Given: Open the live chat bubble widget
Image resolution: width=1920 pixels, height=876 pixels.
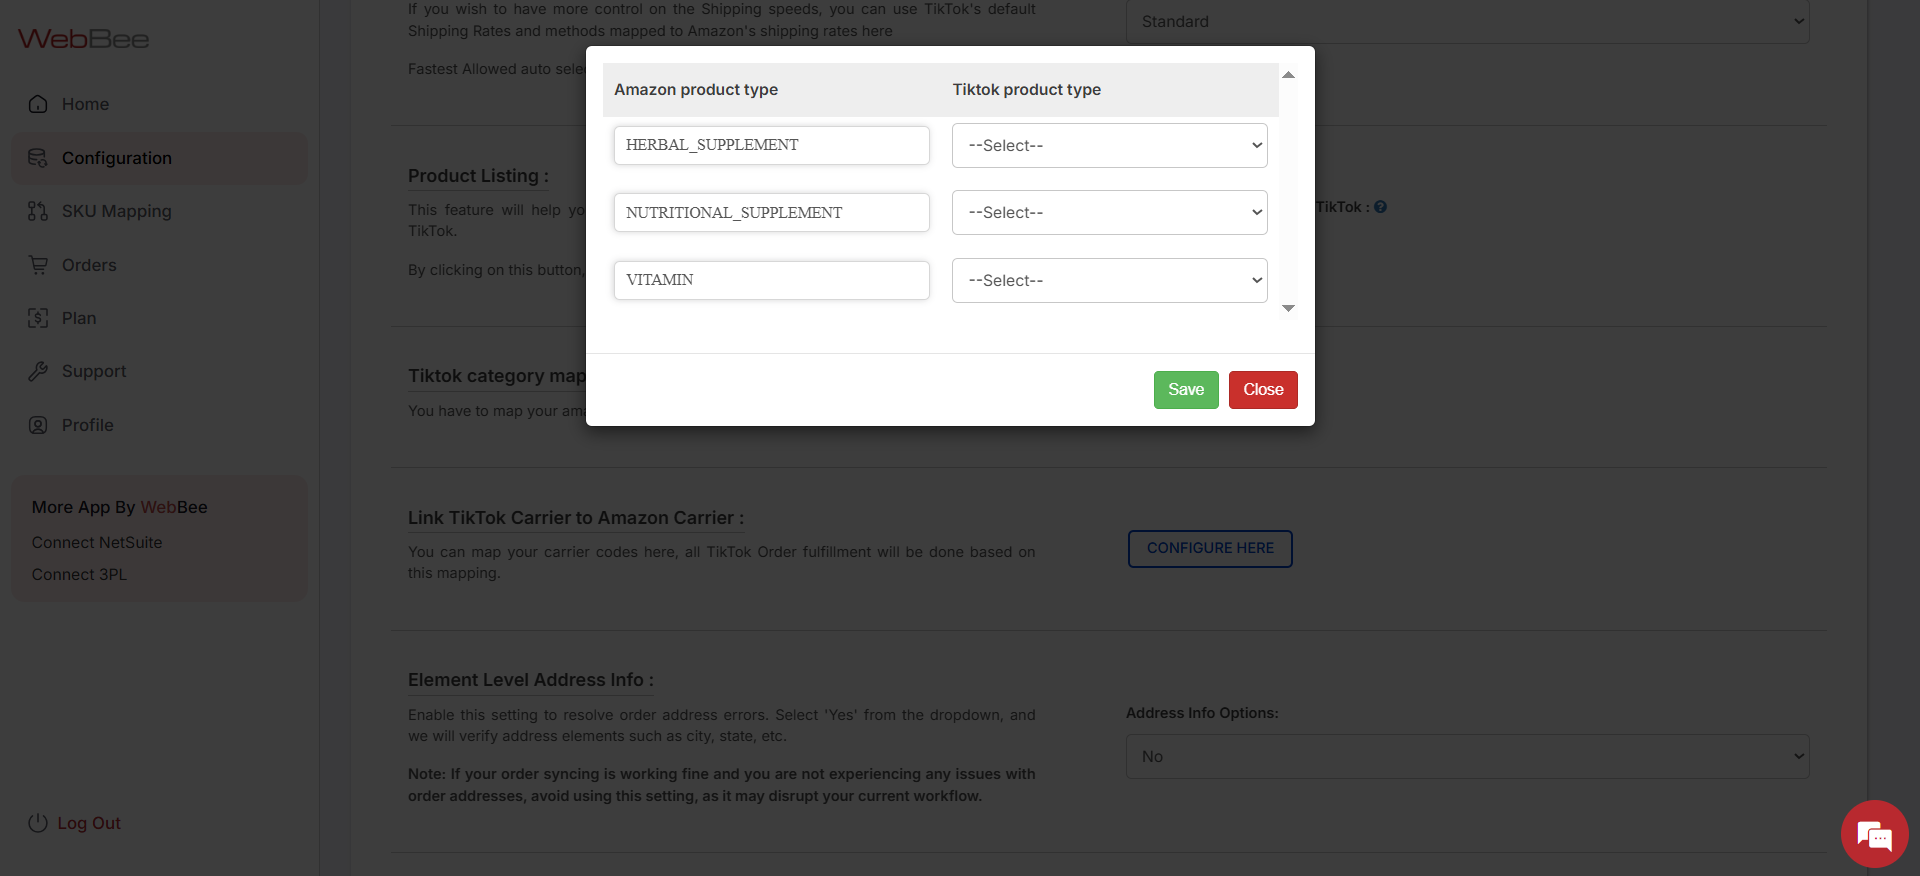Looking at the screenshot, I should tap(1874, 834).
